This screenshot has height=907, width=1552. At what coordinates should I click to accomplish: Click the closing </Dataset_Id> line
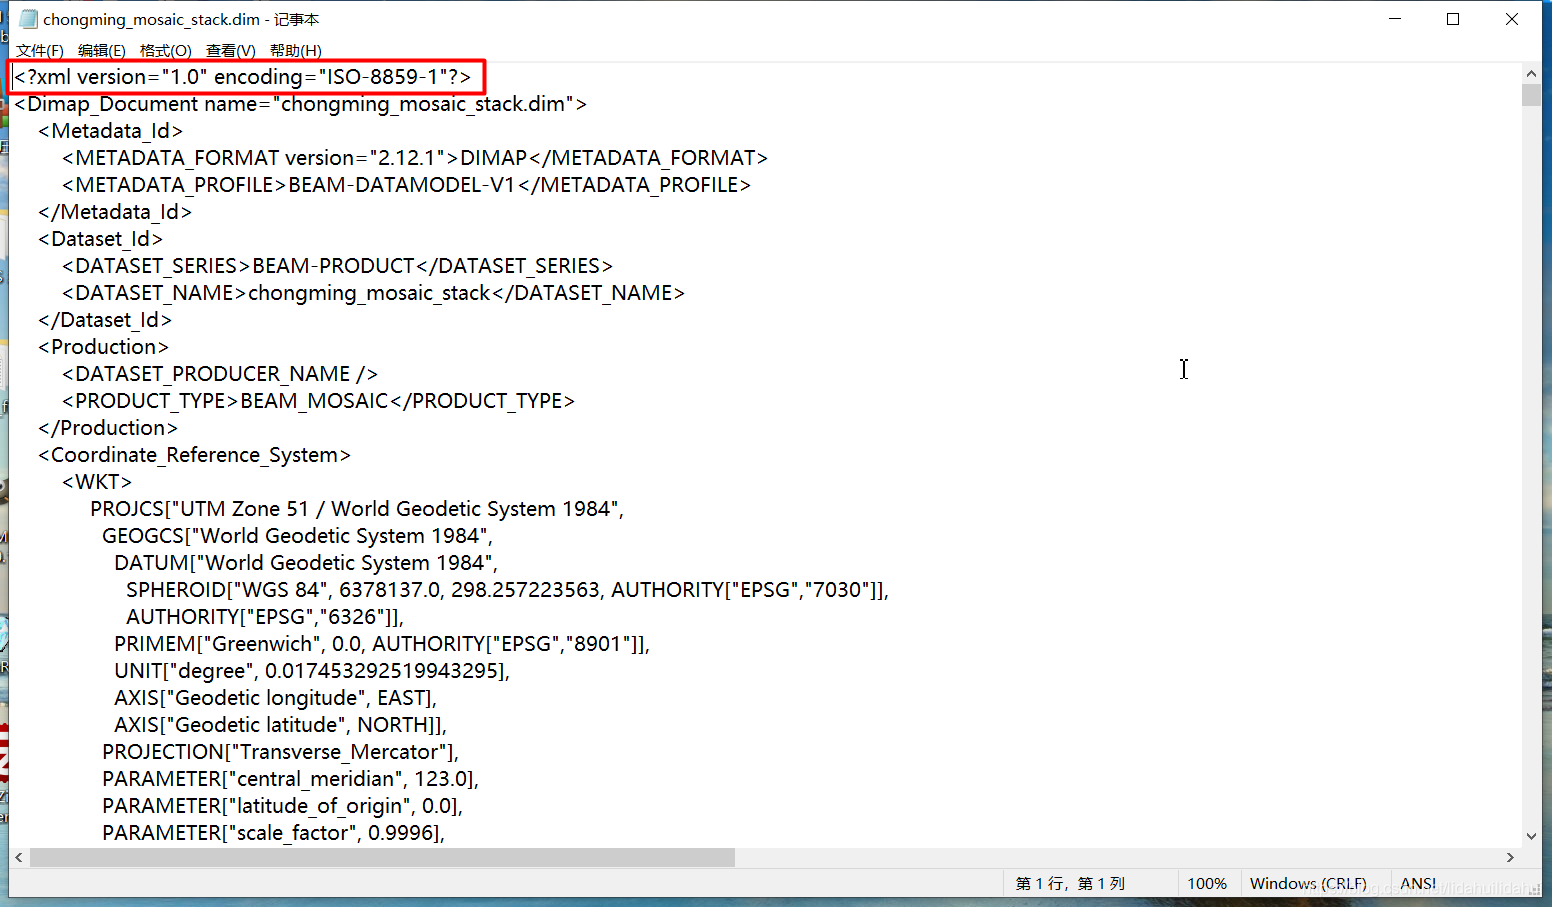(x=105, y=320)
